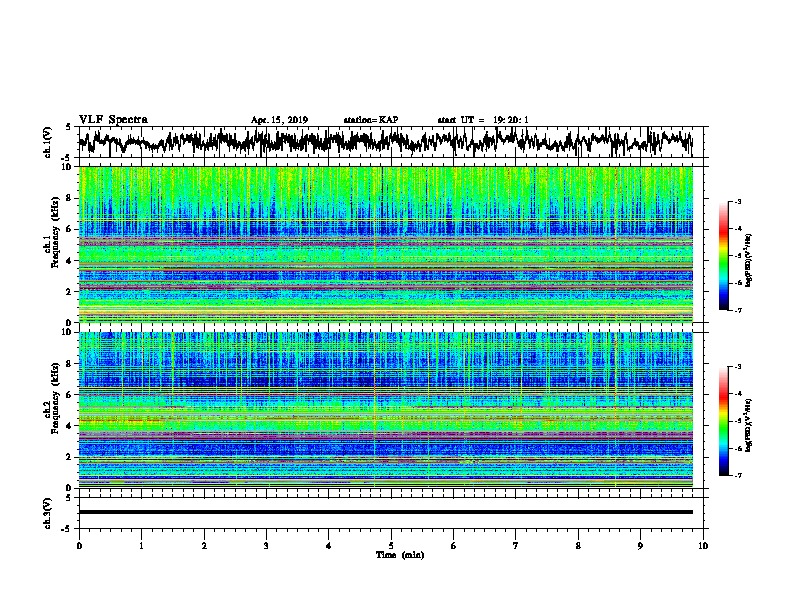Click time-axis tick label "5"
This screenshot has width=792, height=612.
pos(391,546)
